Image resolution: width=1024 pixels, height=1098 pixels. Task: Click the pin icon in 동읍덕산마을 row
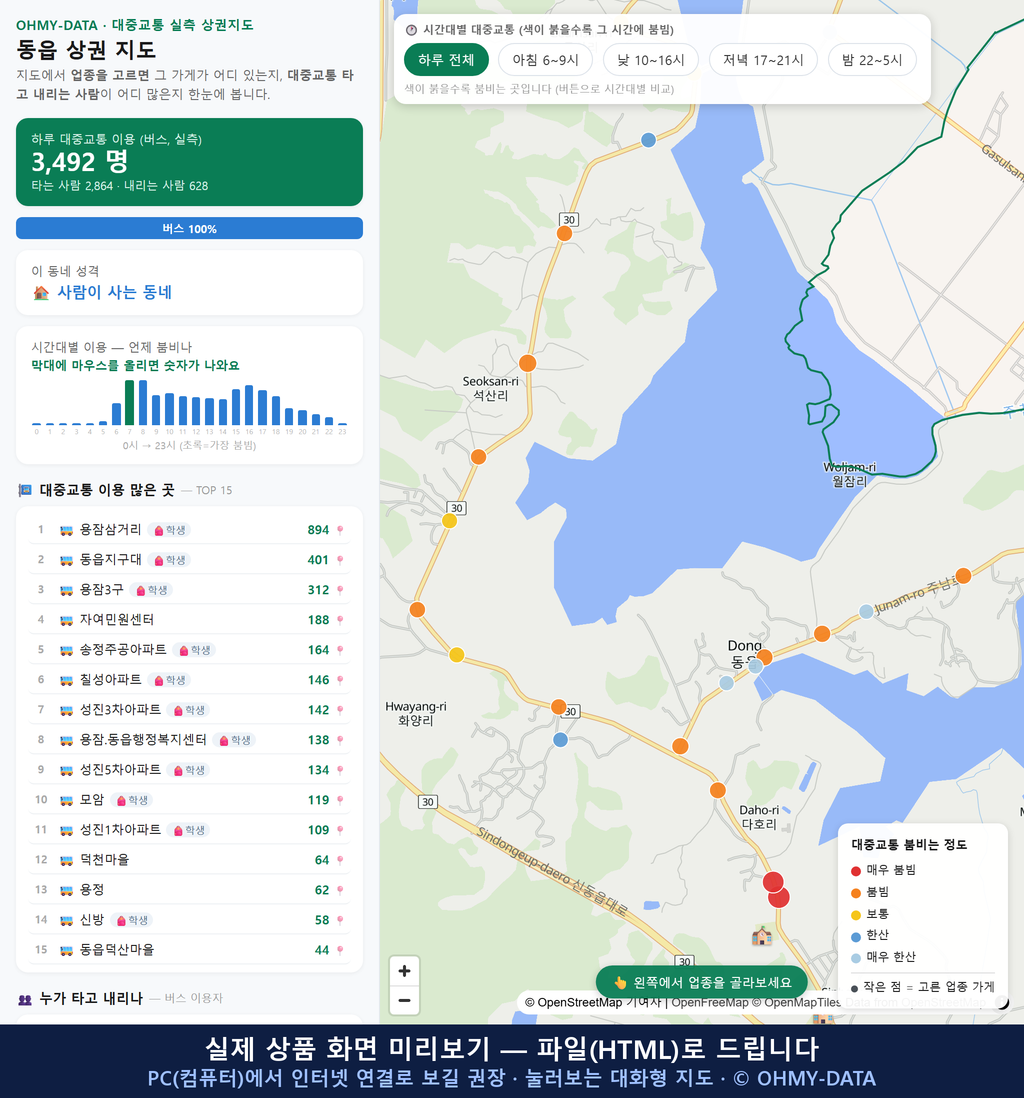point(340,950)
